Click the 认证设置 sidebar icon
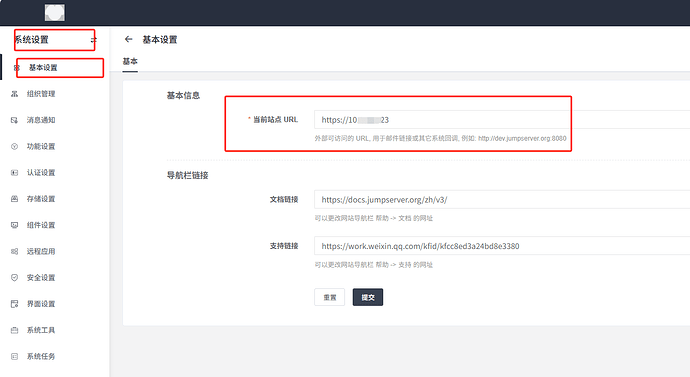 coord(15,173)
